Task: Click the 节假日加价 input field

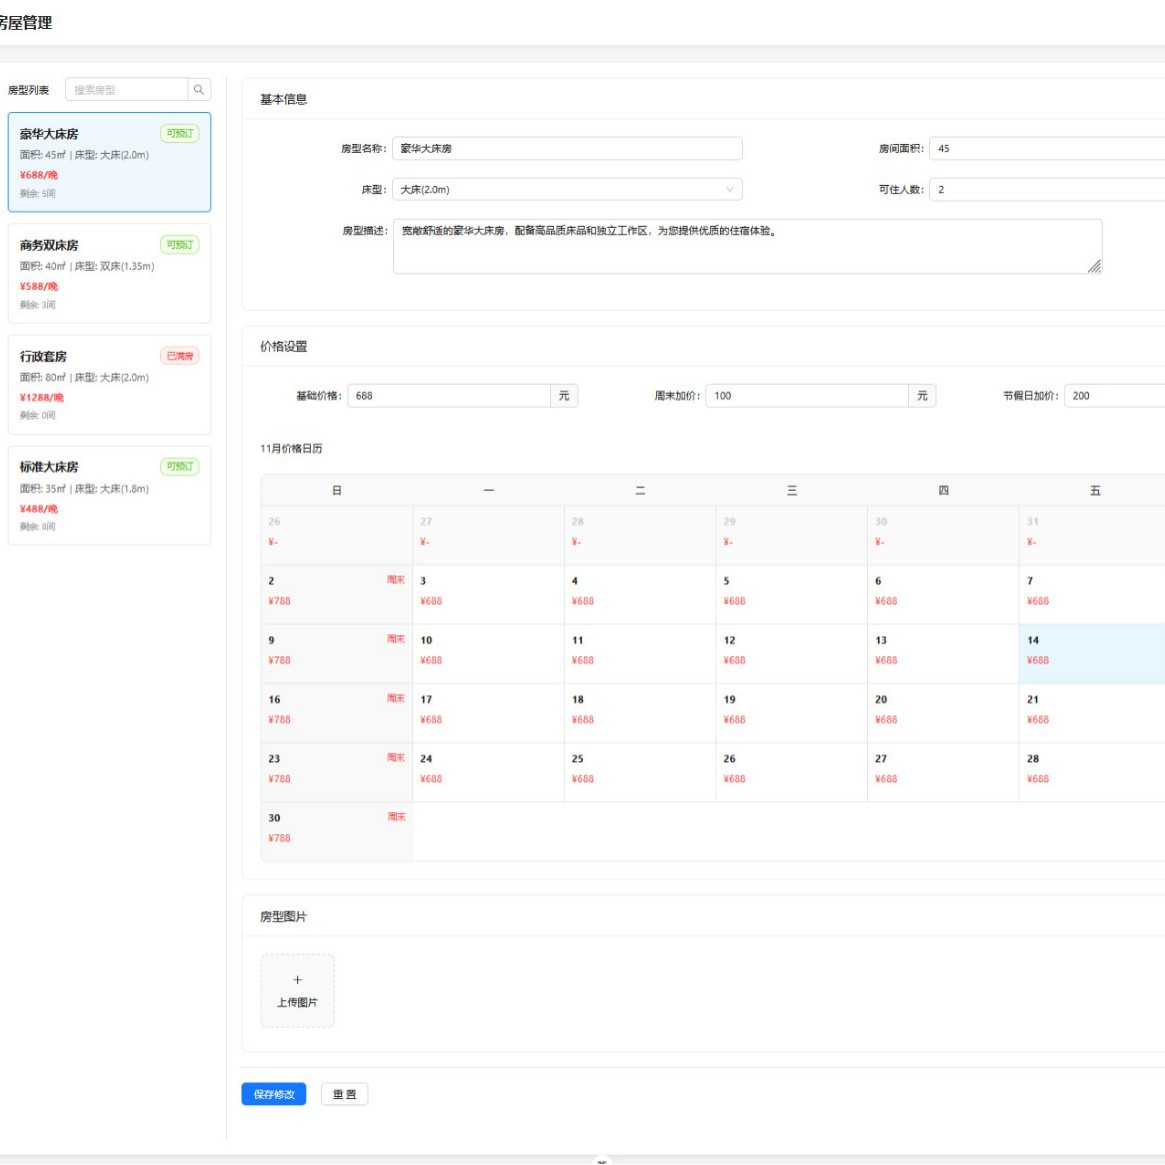Action: point(1114,396)
